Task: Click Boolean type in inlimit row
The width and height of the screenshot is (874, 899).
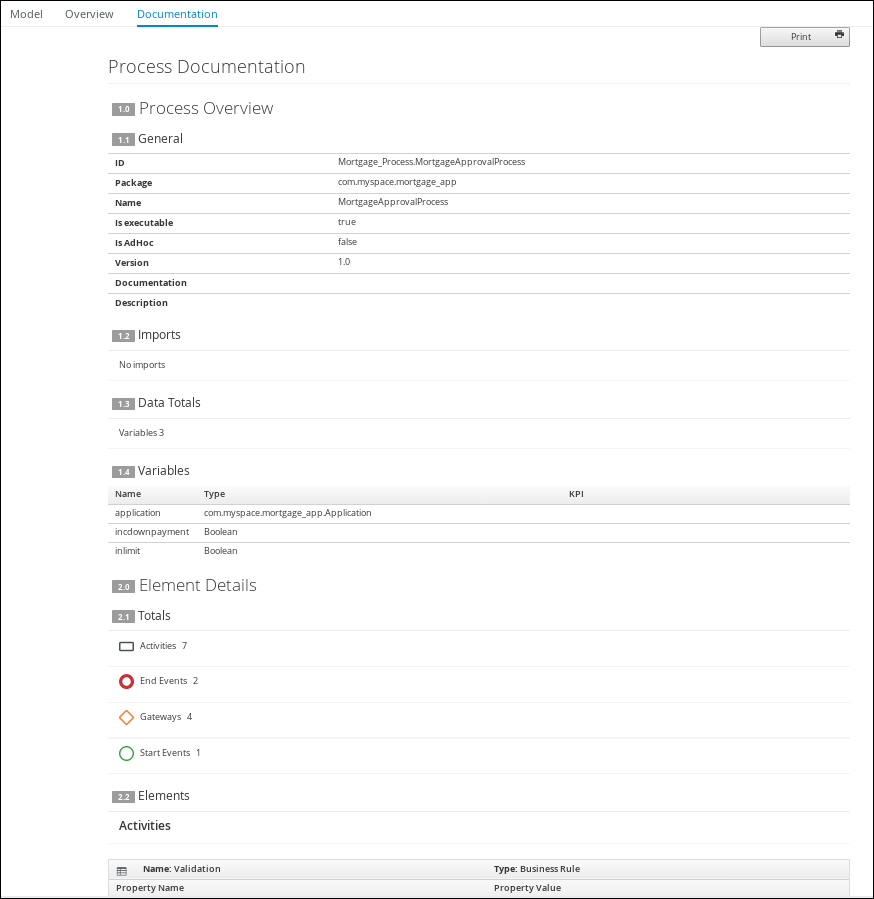Action: [220, 551]
